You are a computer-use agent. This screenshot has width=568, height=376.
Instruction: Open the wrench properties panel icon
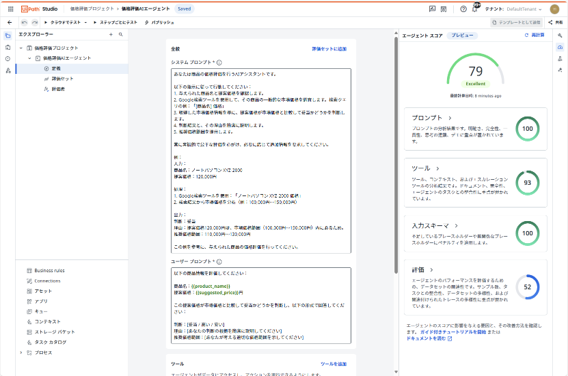coord(560,35)
